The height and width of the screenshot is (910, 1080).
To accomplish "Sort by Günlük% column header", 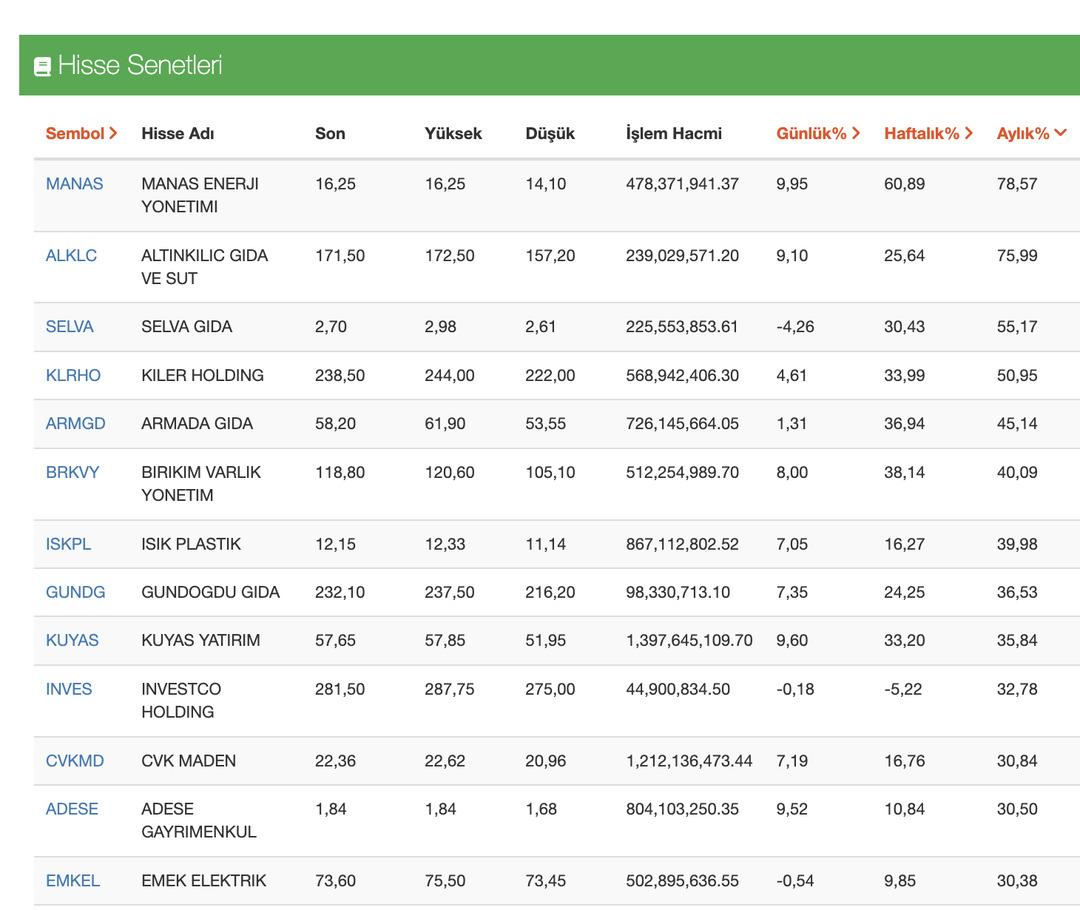I will [x=817, y=133].
